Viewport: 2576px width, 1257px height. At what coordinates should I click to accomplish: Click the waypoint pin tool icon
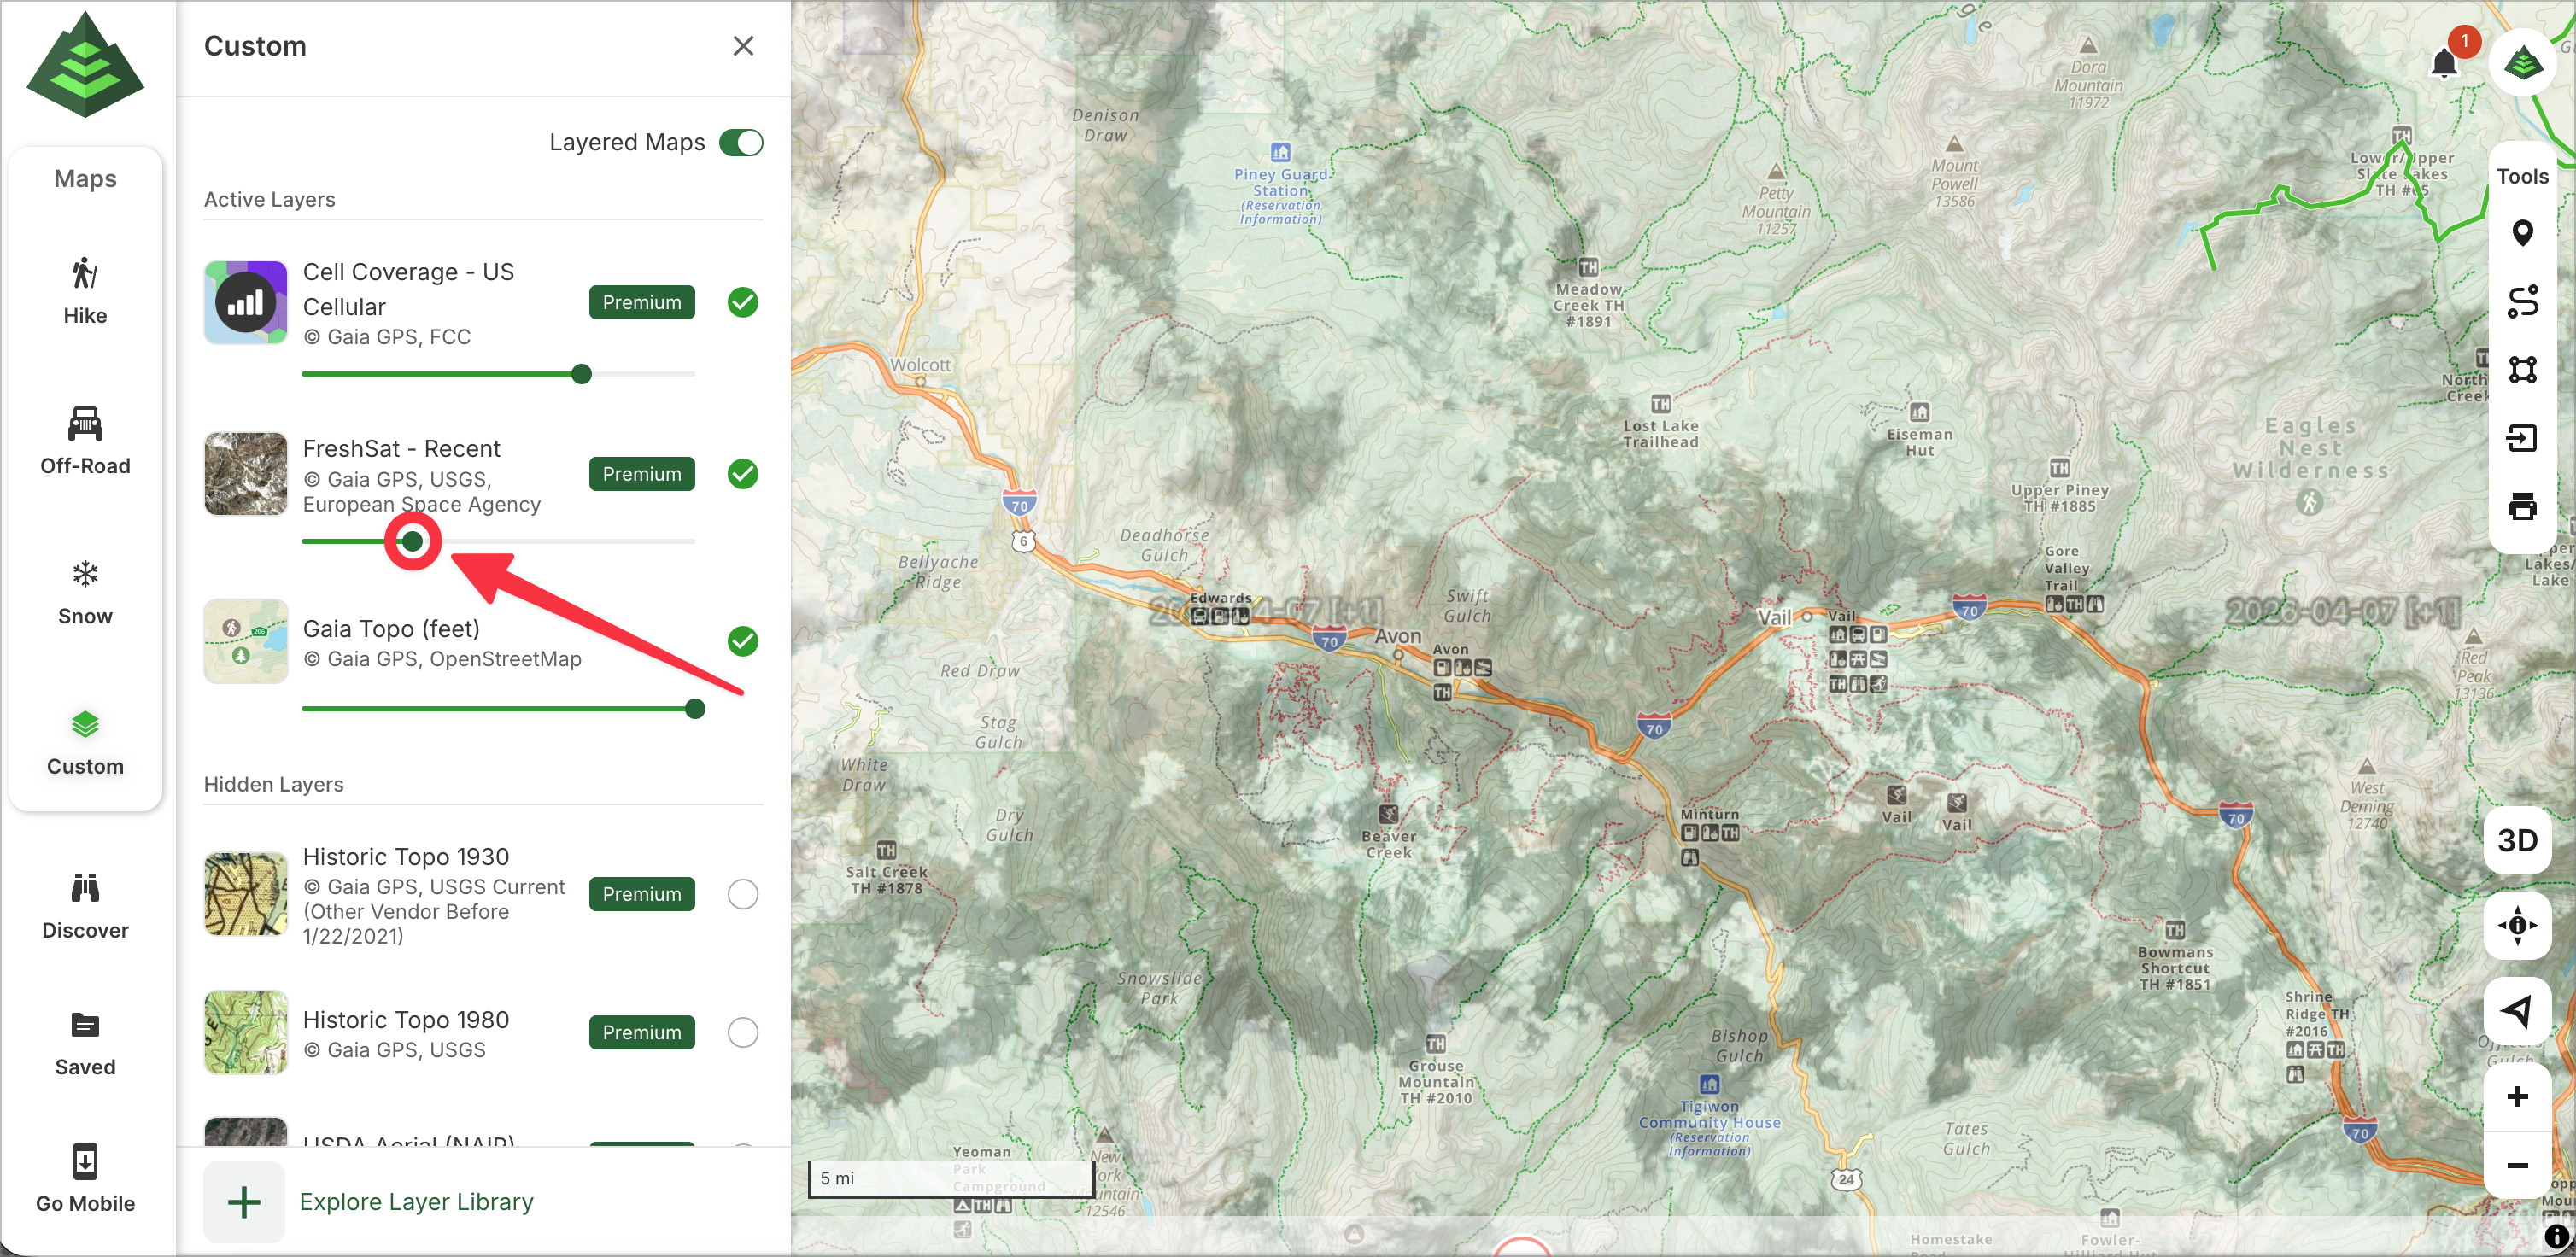2521,234
